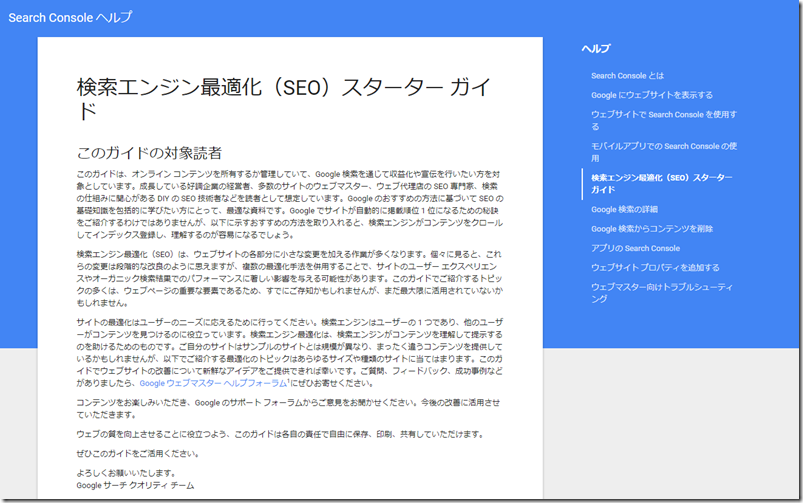Select ウェブサイト プロパティを追加する

654,268
